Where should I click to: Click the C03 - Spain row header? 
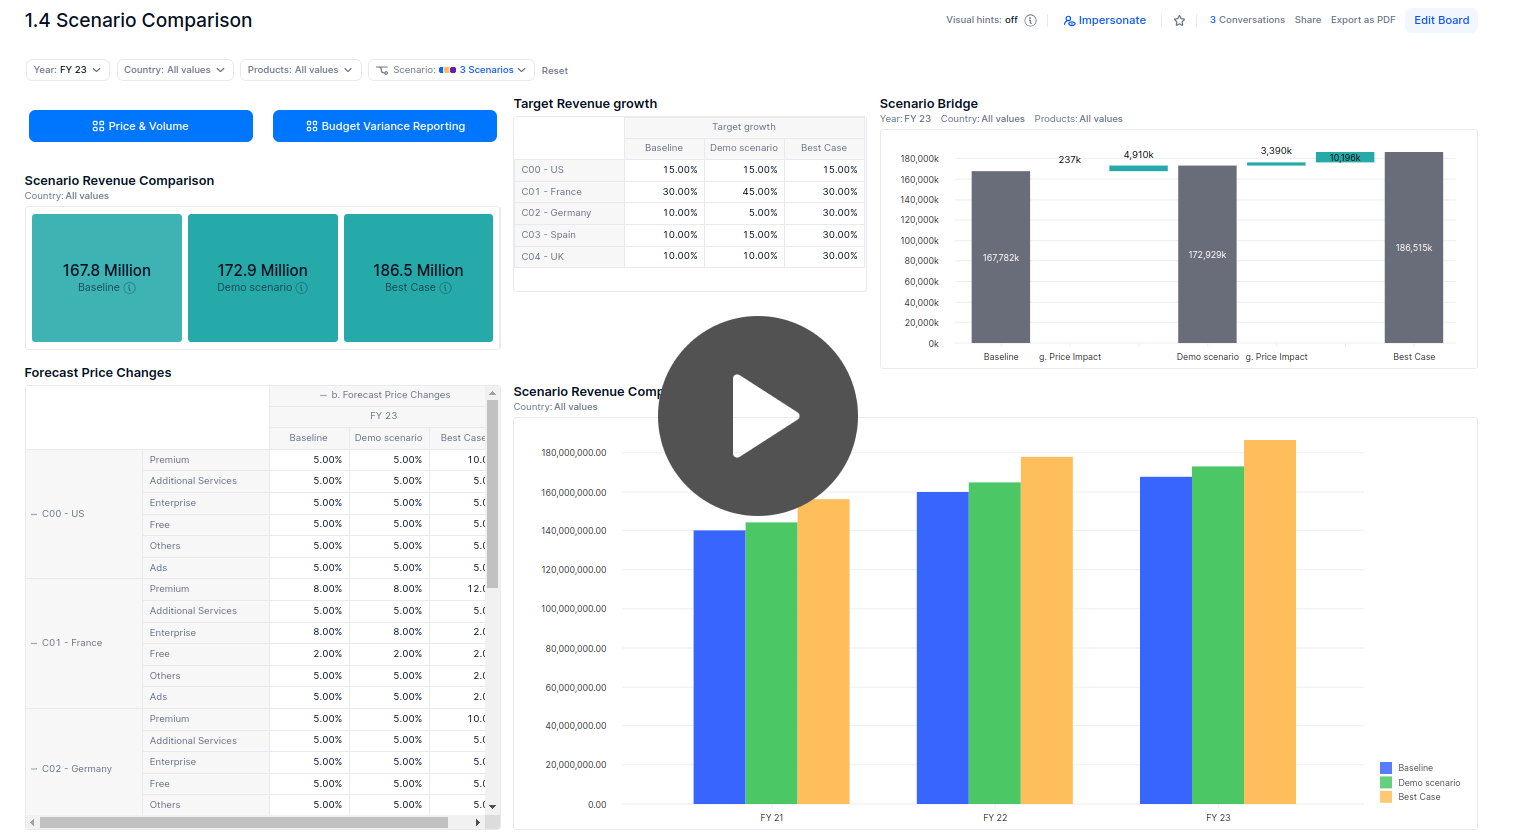tap(569, 235)
